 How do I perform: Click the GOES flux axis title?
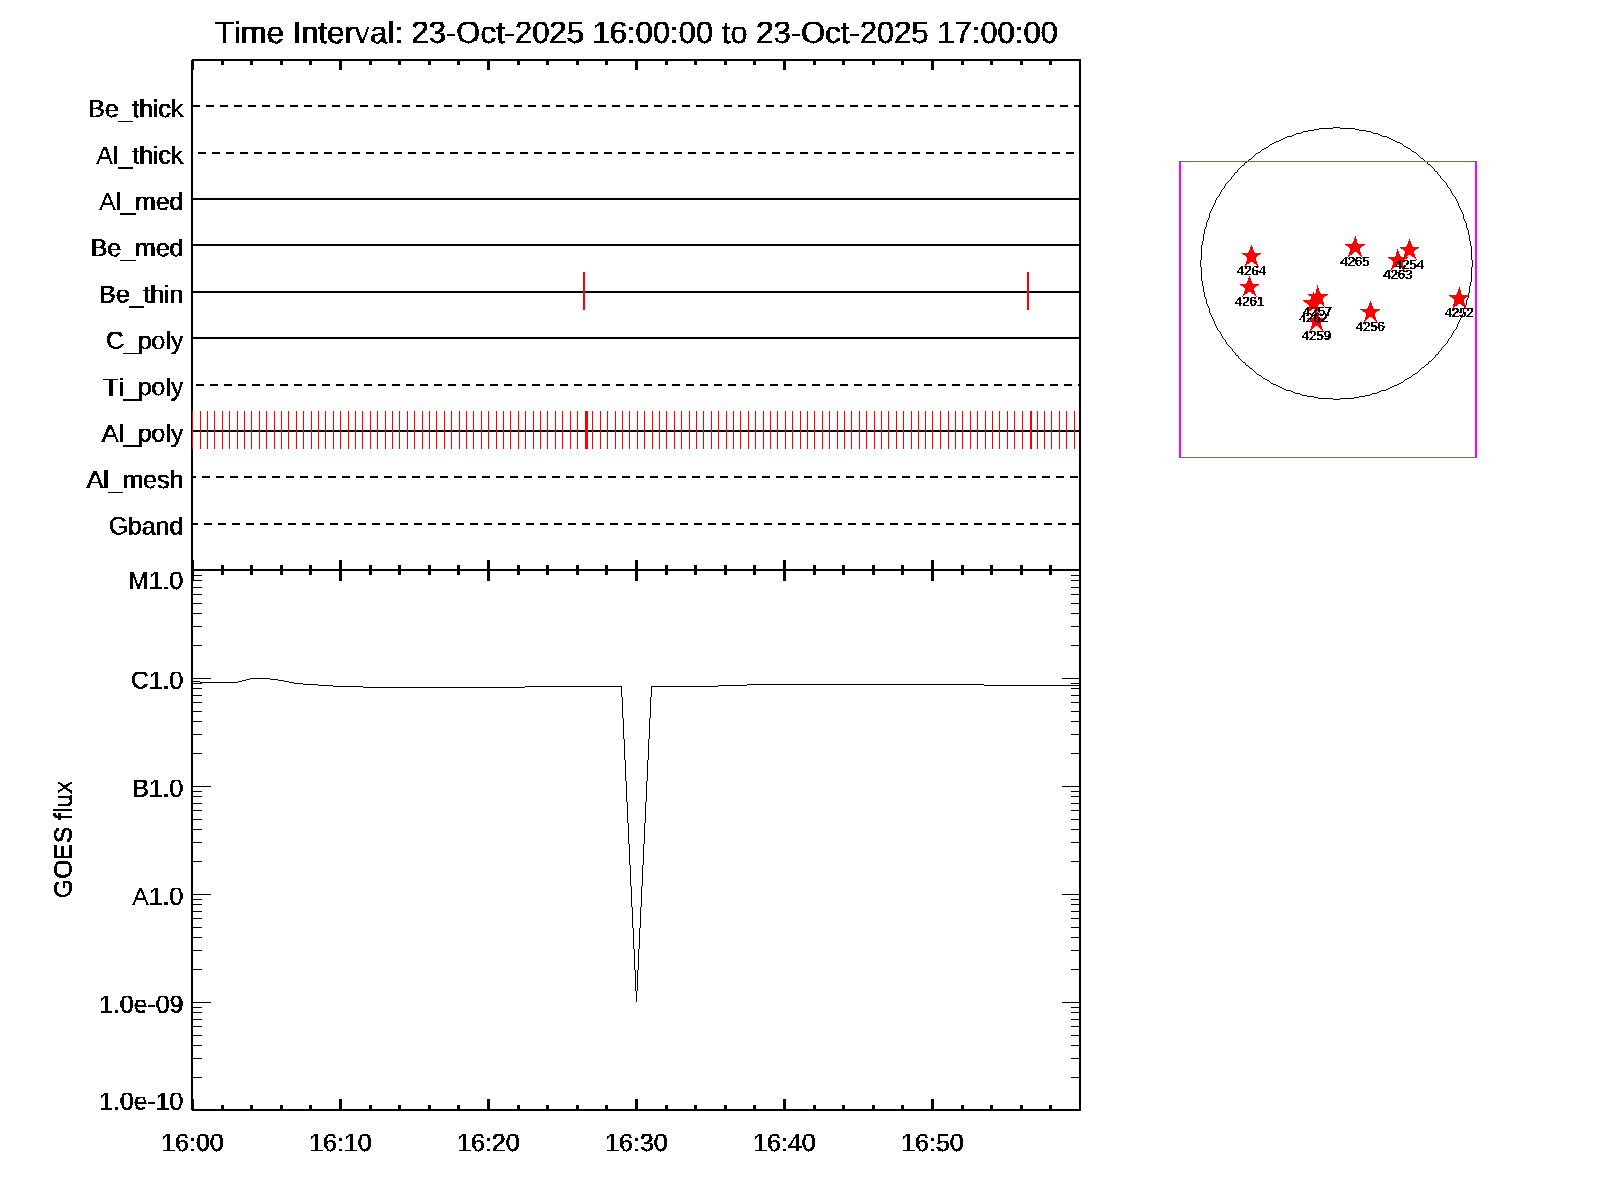(63, 840)
